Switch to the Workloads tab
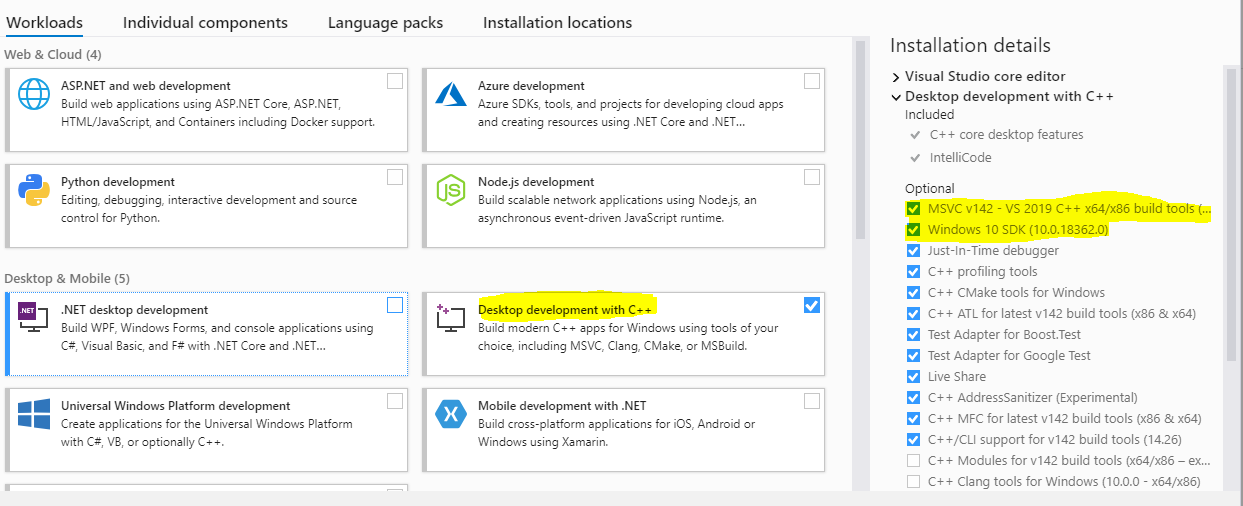The width and height of the screenshot is (1243, 506). coord(44,22)
